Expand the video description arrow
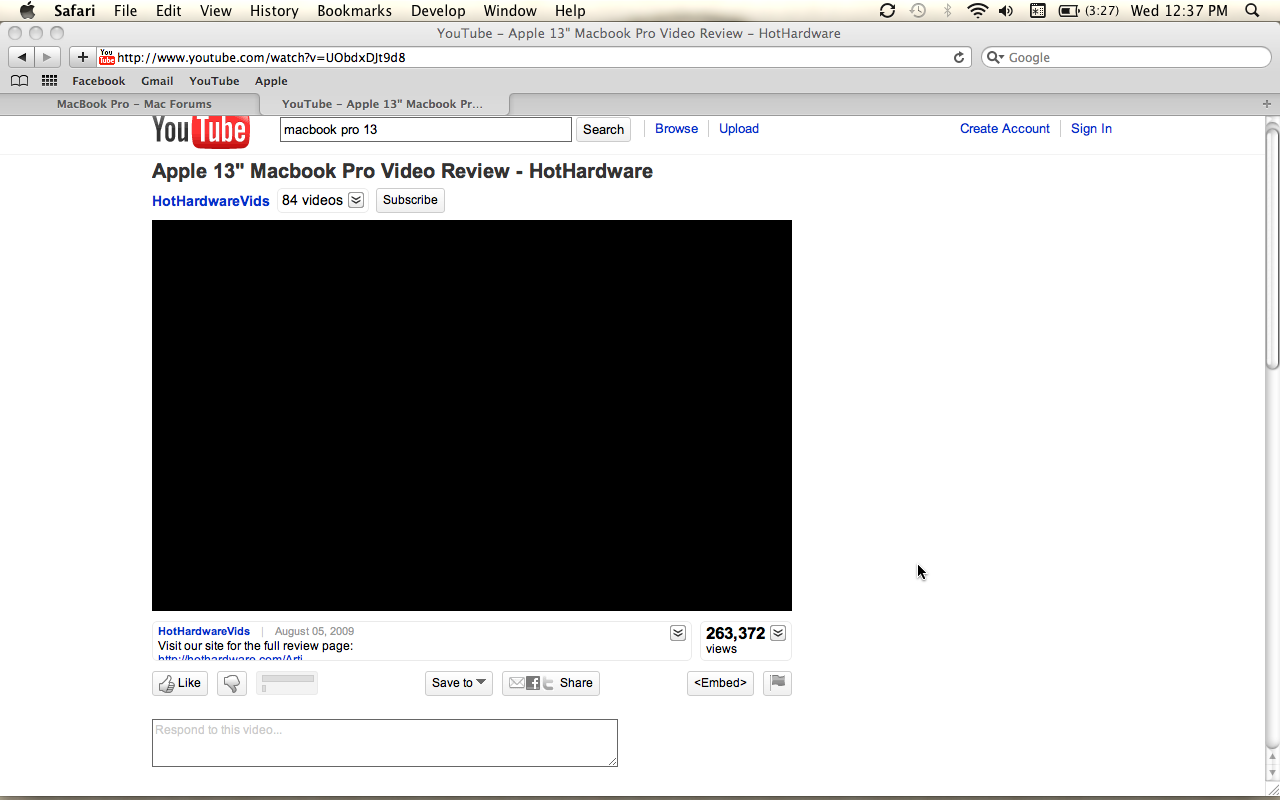The image size is (1280, 800). 678,633
